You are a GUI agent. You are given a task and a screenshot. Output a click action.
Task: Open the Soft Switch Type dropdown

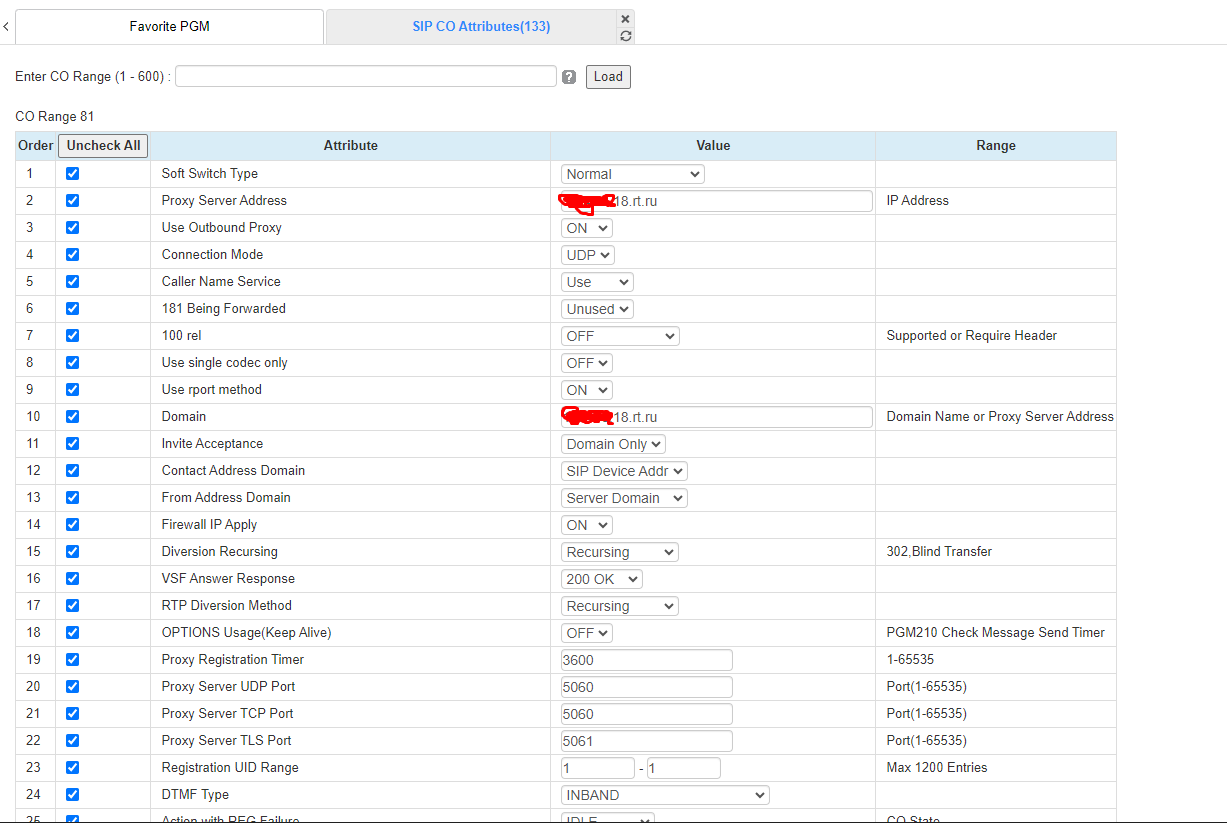coord(632,174)
